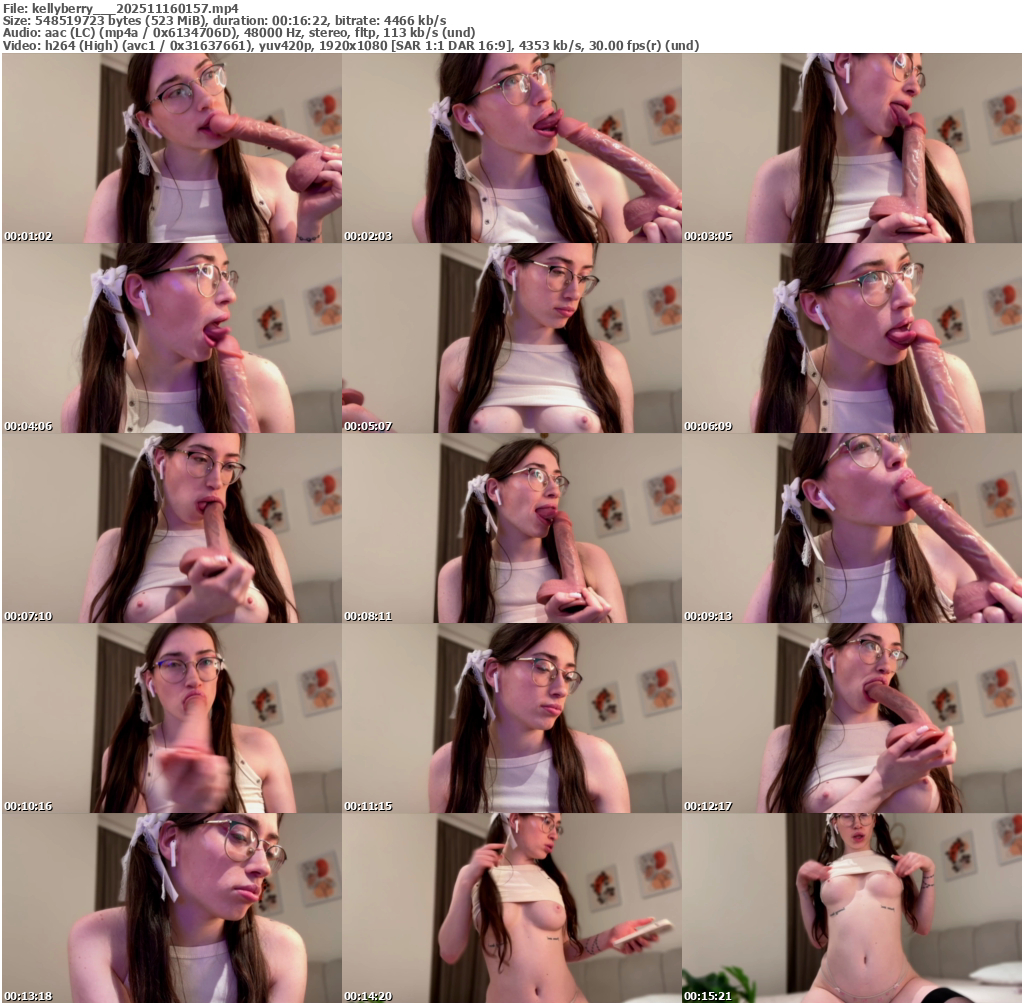Choose the thumbnail frame stamped 00:12:17
This screenshot has width=1024, height=1003.
[852, 718]
